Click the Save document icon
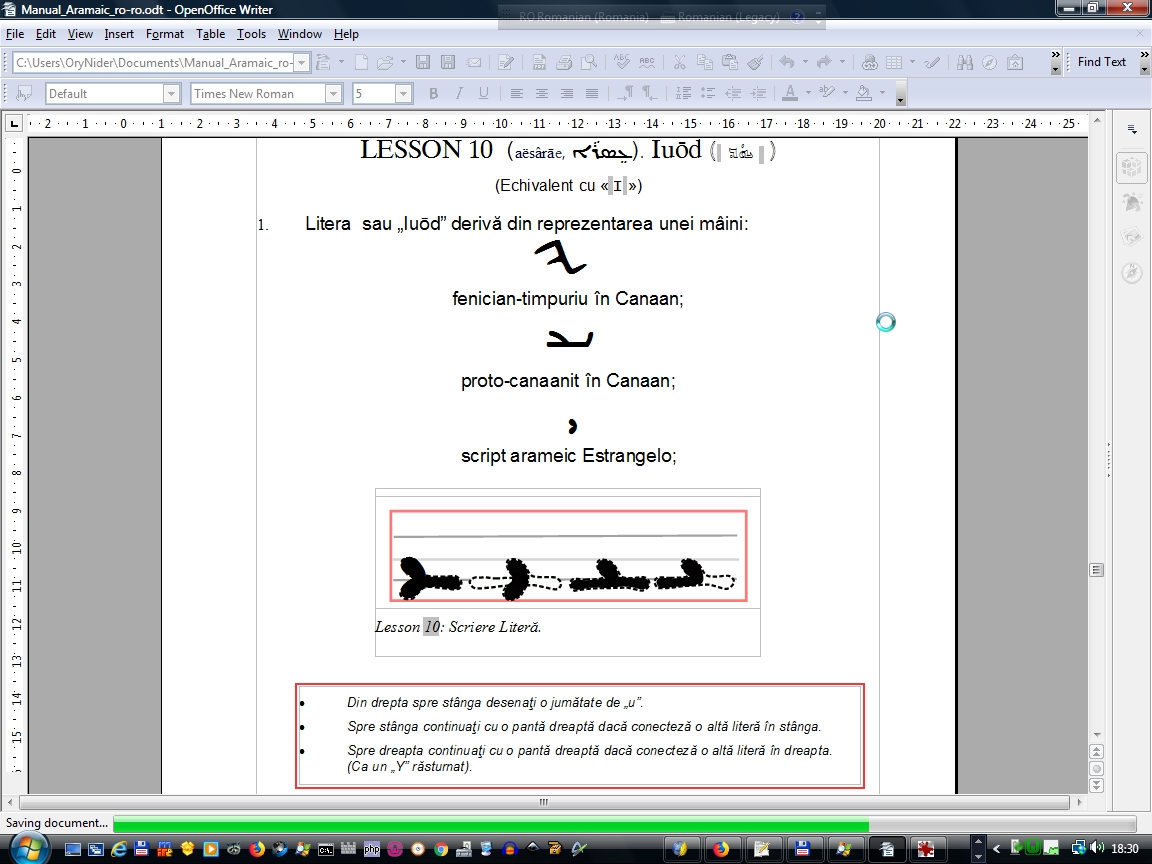Viewport: 1152px width, 864px height. pos(423,62)
